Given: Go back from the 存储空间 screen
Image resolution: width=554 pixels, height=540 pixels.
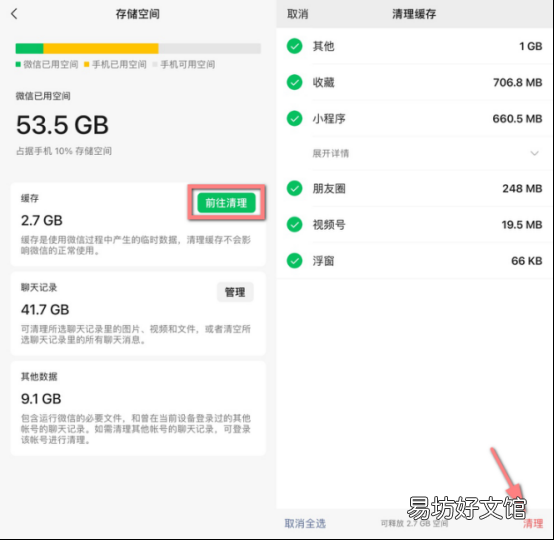Looking at the screenshot, I should pos(14,14).
